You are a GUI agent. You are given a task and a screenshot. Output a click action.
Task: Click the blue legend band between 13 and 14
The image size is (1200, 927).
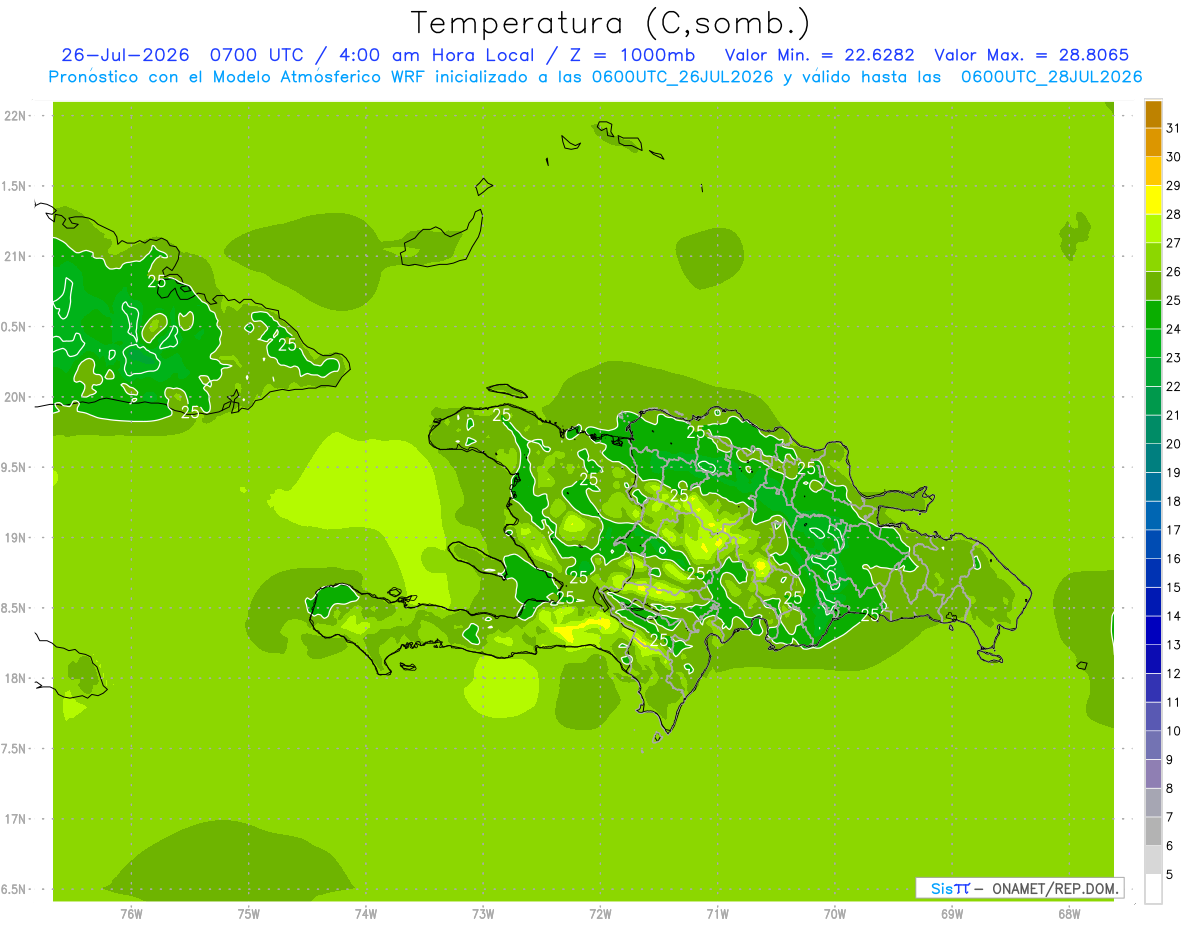click(x=1154, y=630)
